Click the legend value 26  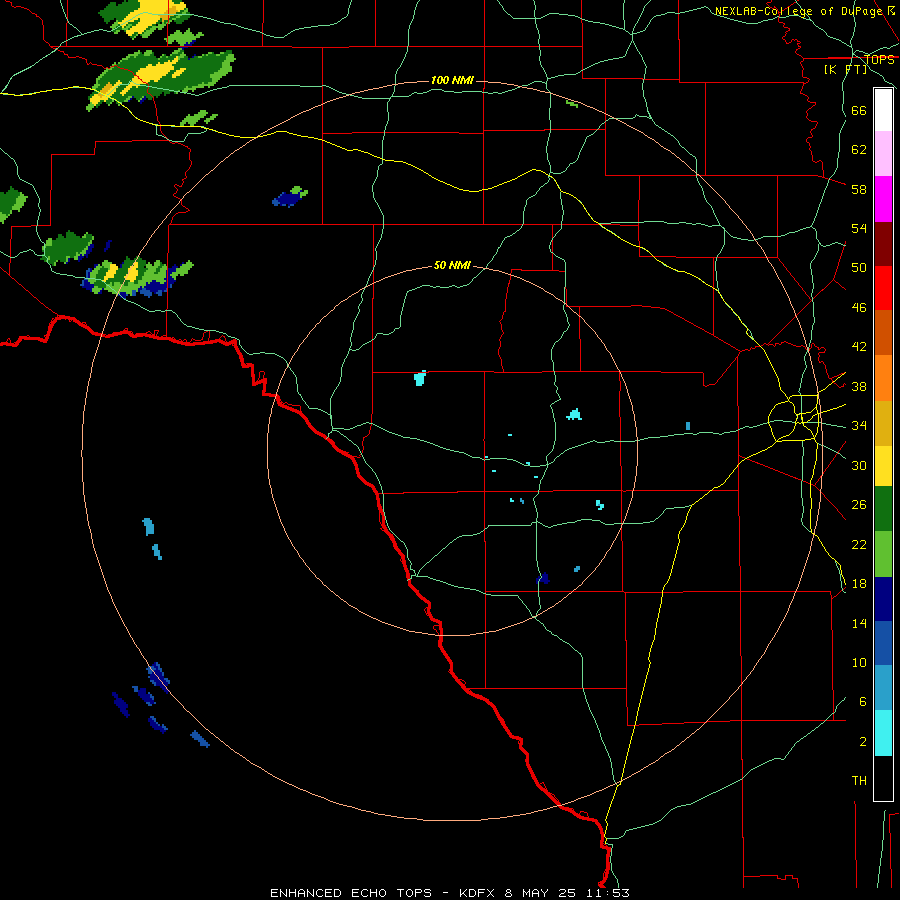pos(859,505)
